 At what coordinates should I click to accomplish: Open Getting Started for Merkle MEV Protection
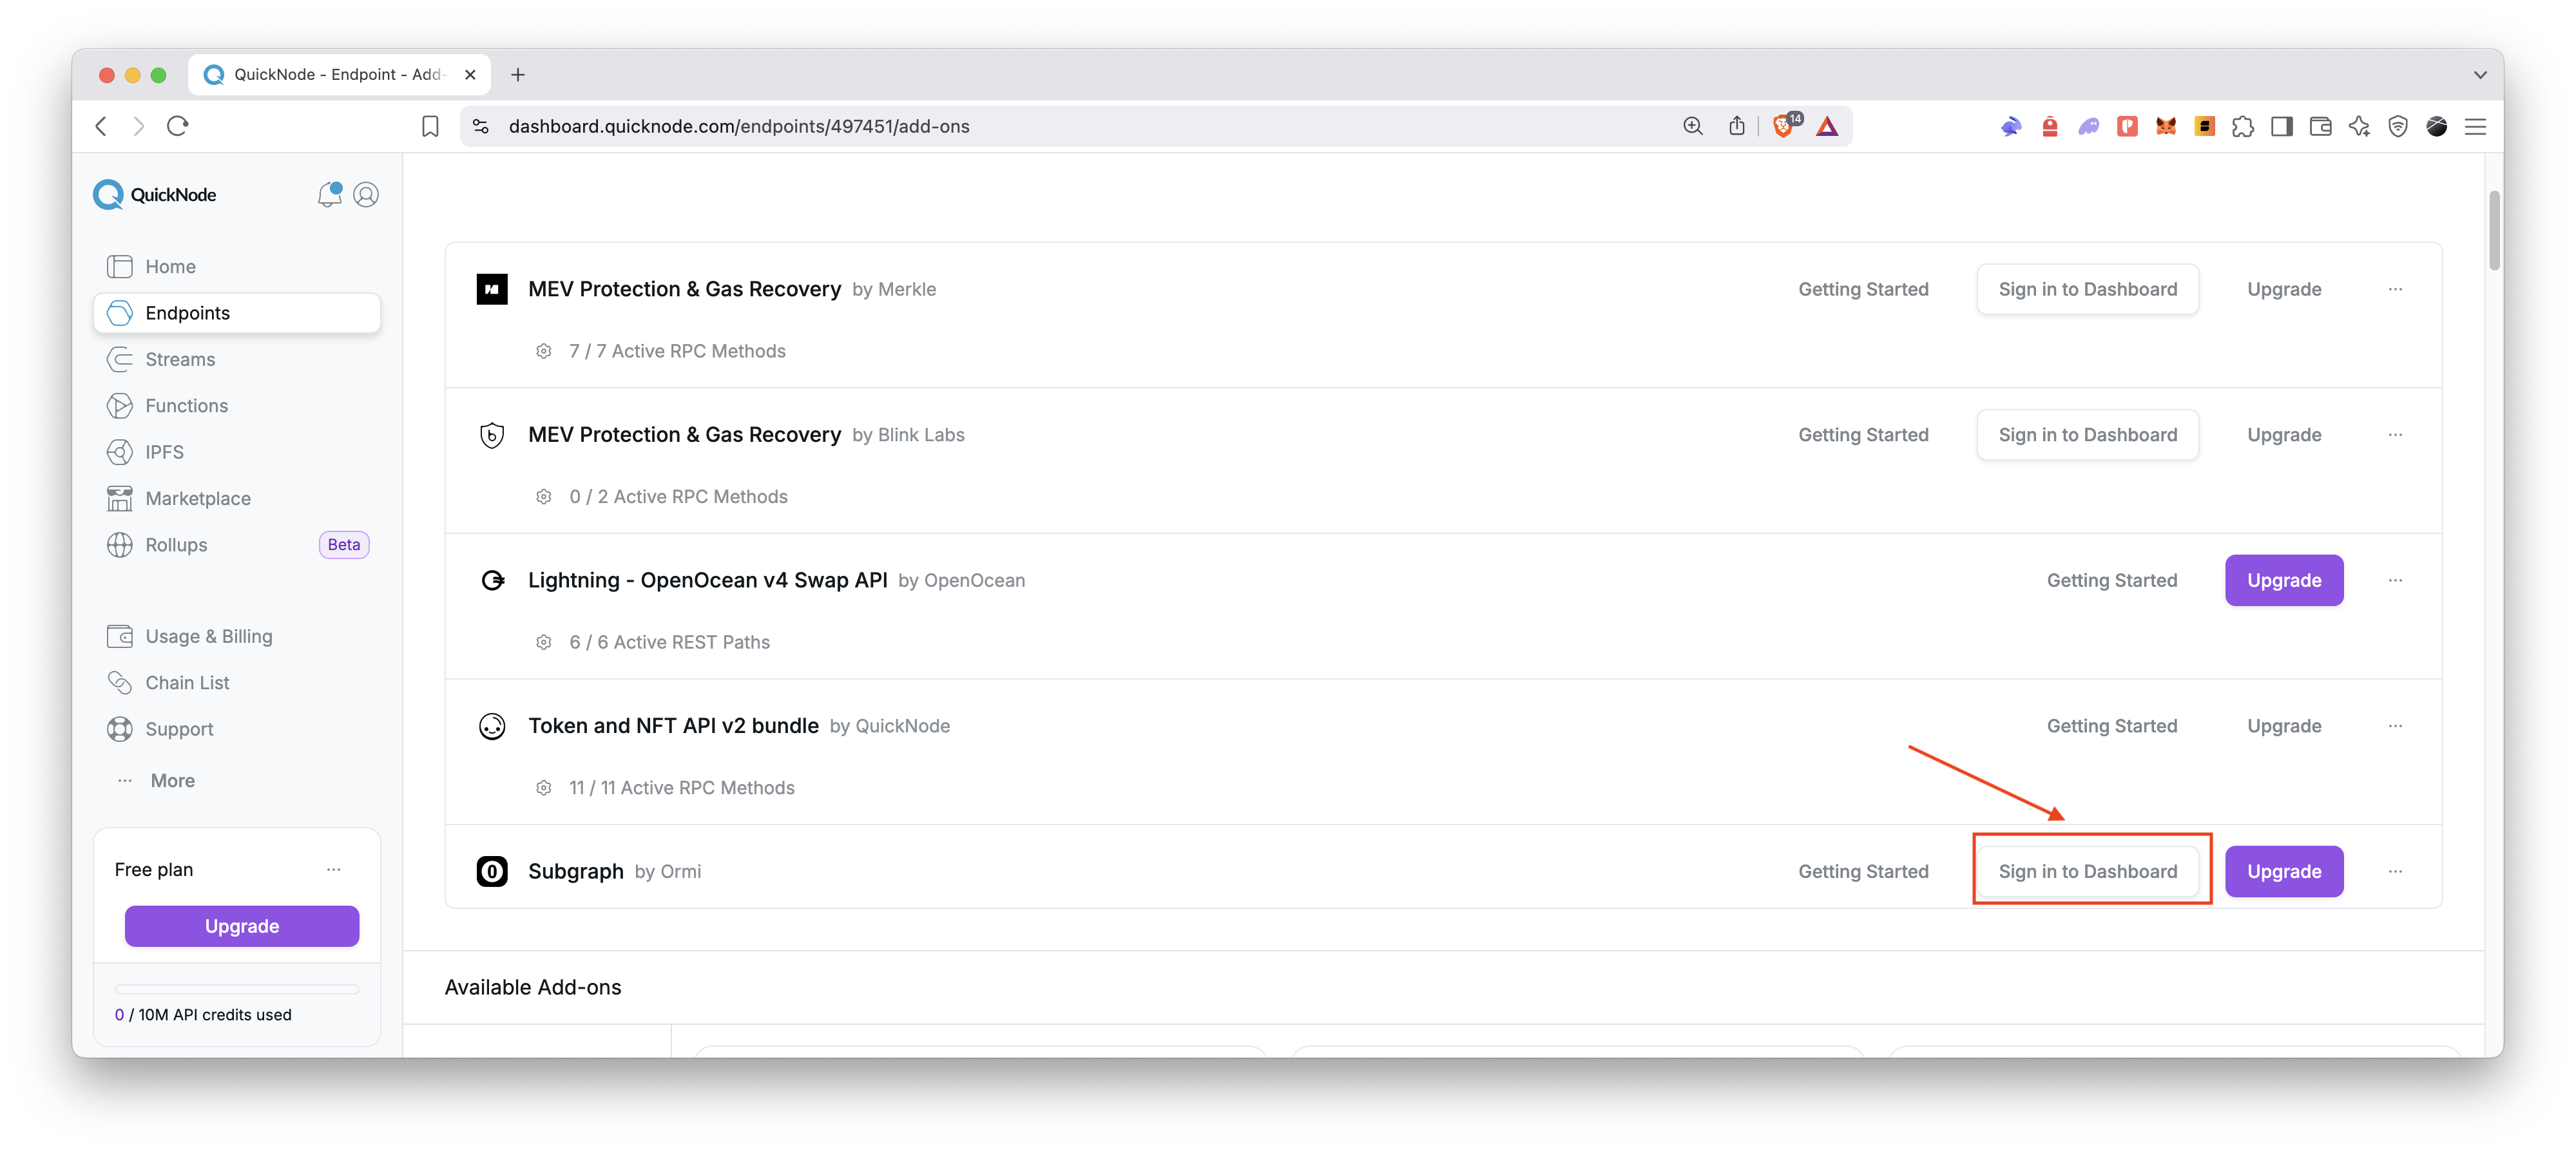click(x=1863, y=289)
